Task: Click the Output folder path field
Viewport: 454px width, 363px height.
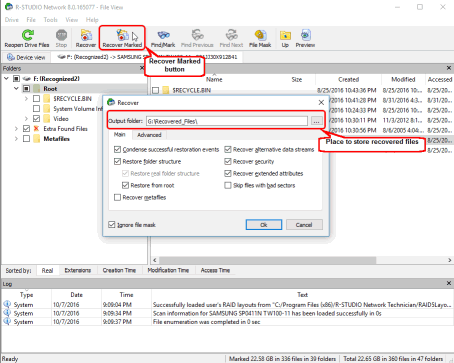Action: point(227,121)
